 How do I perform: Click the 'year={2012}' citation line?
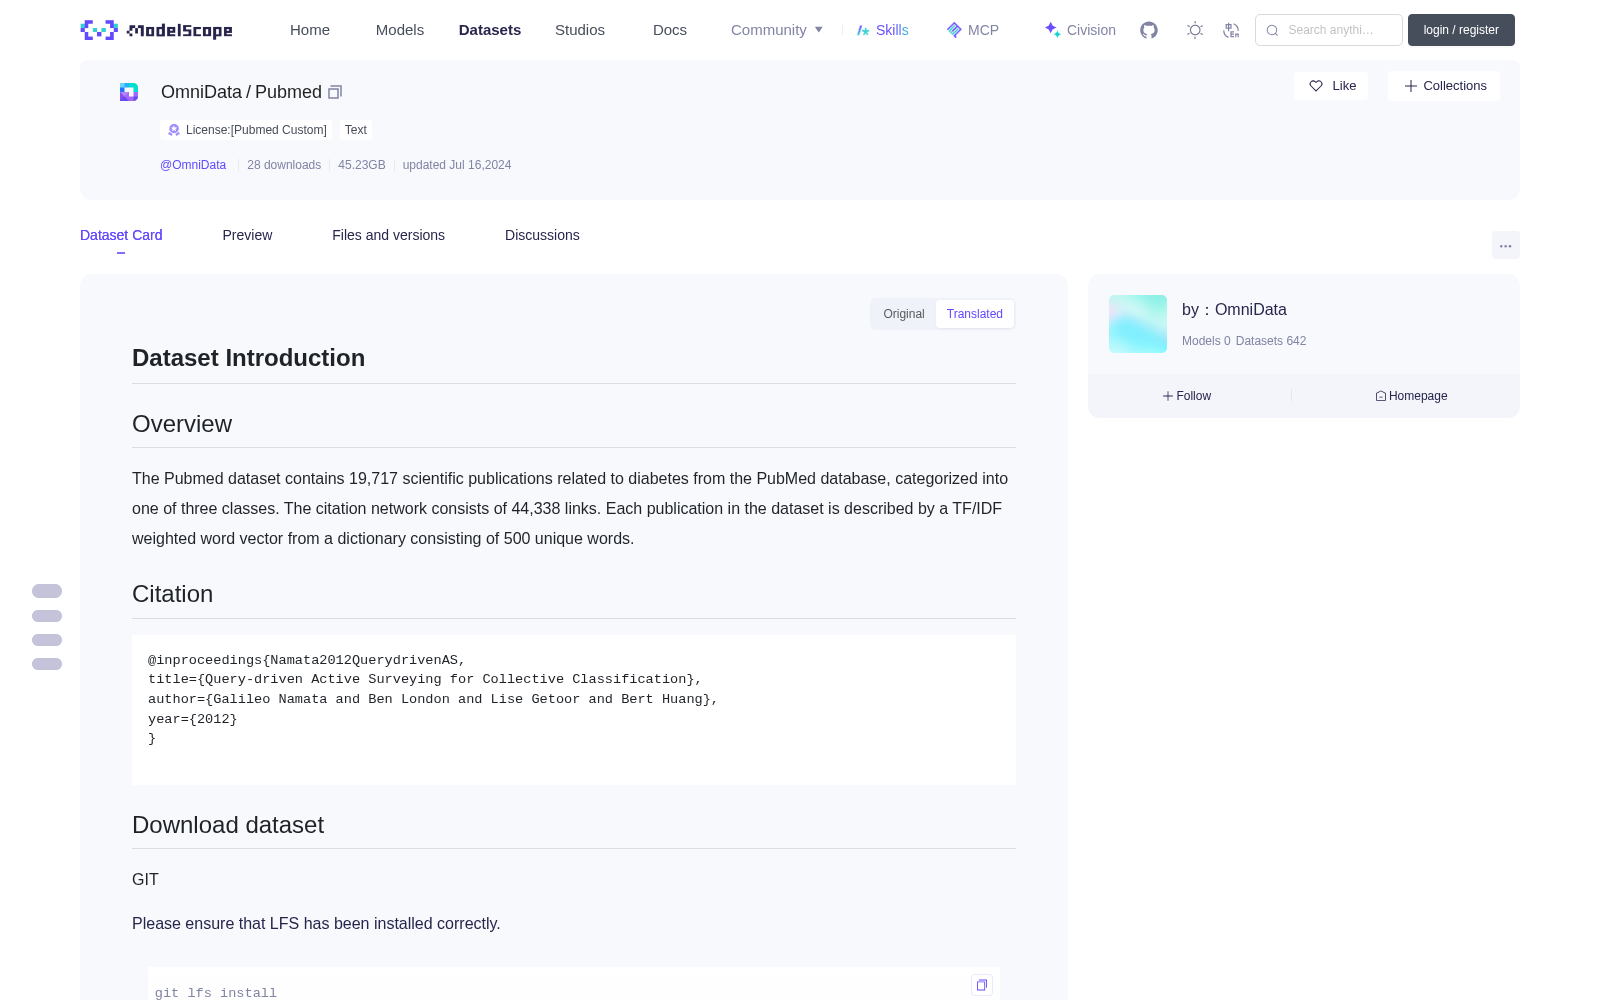point(193,719)
